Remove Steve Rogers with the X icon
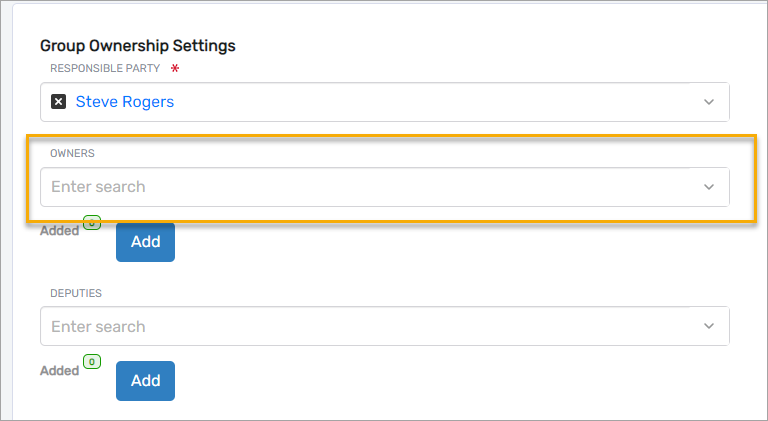 click(58, 102)
